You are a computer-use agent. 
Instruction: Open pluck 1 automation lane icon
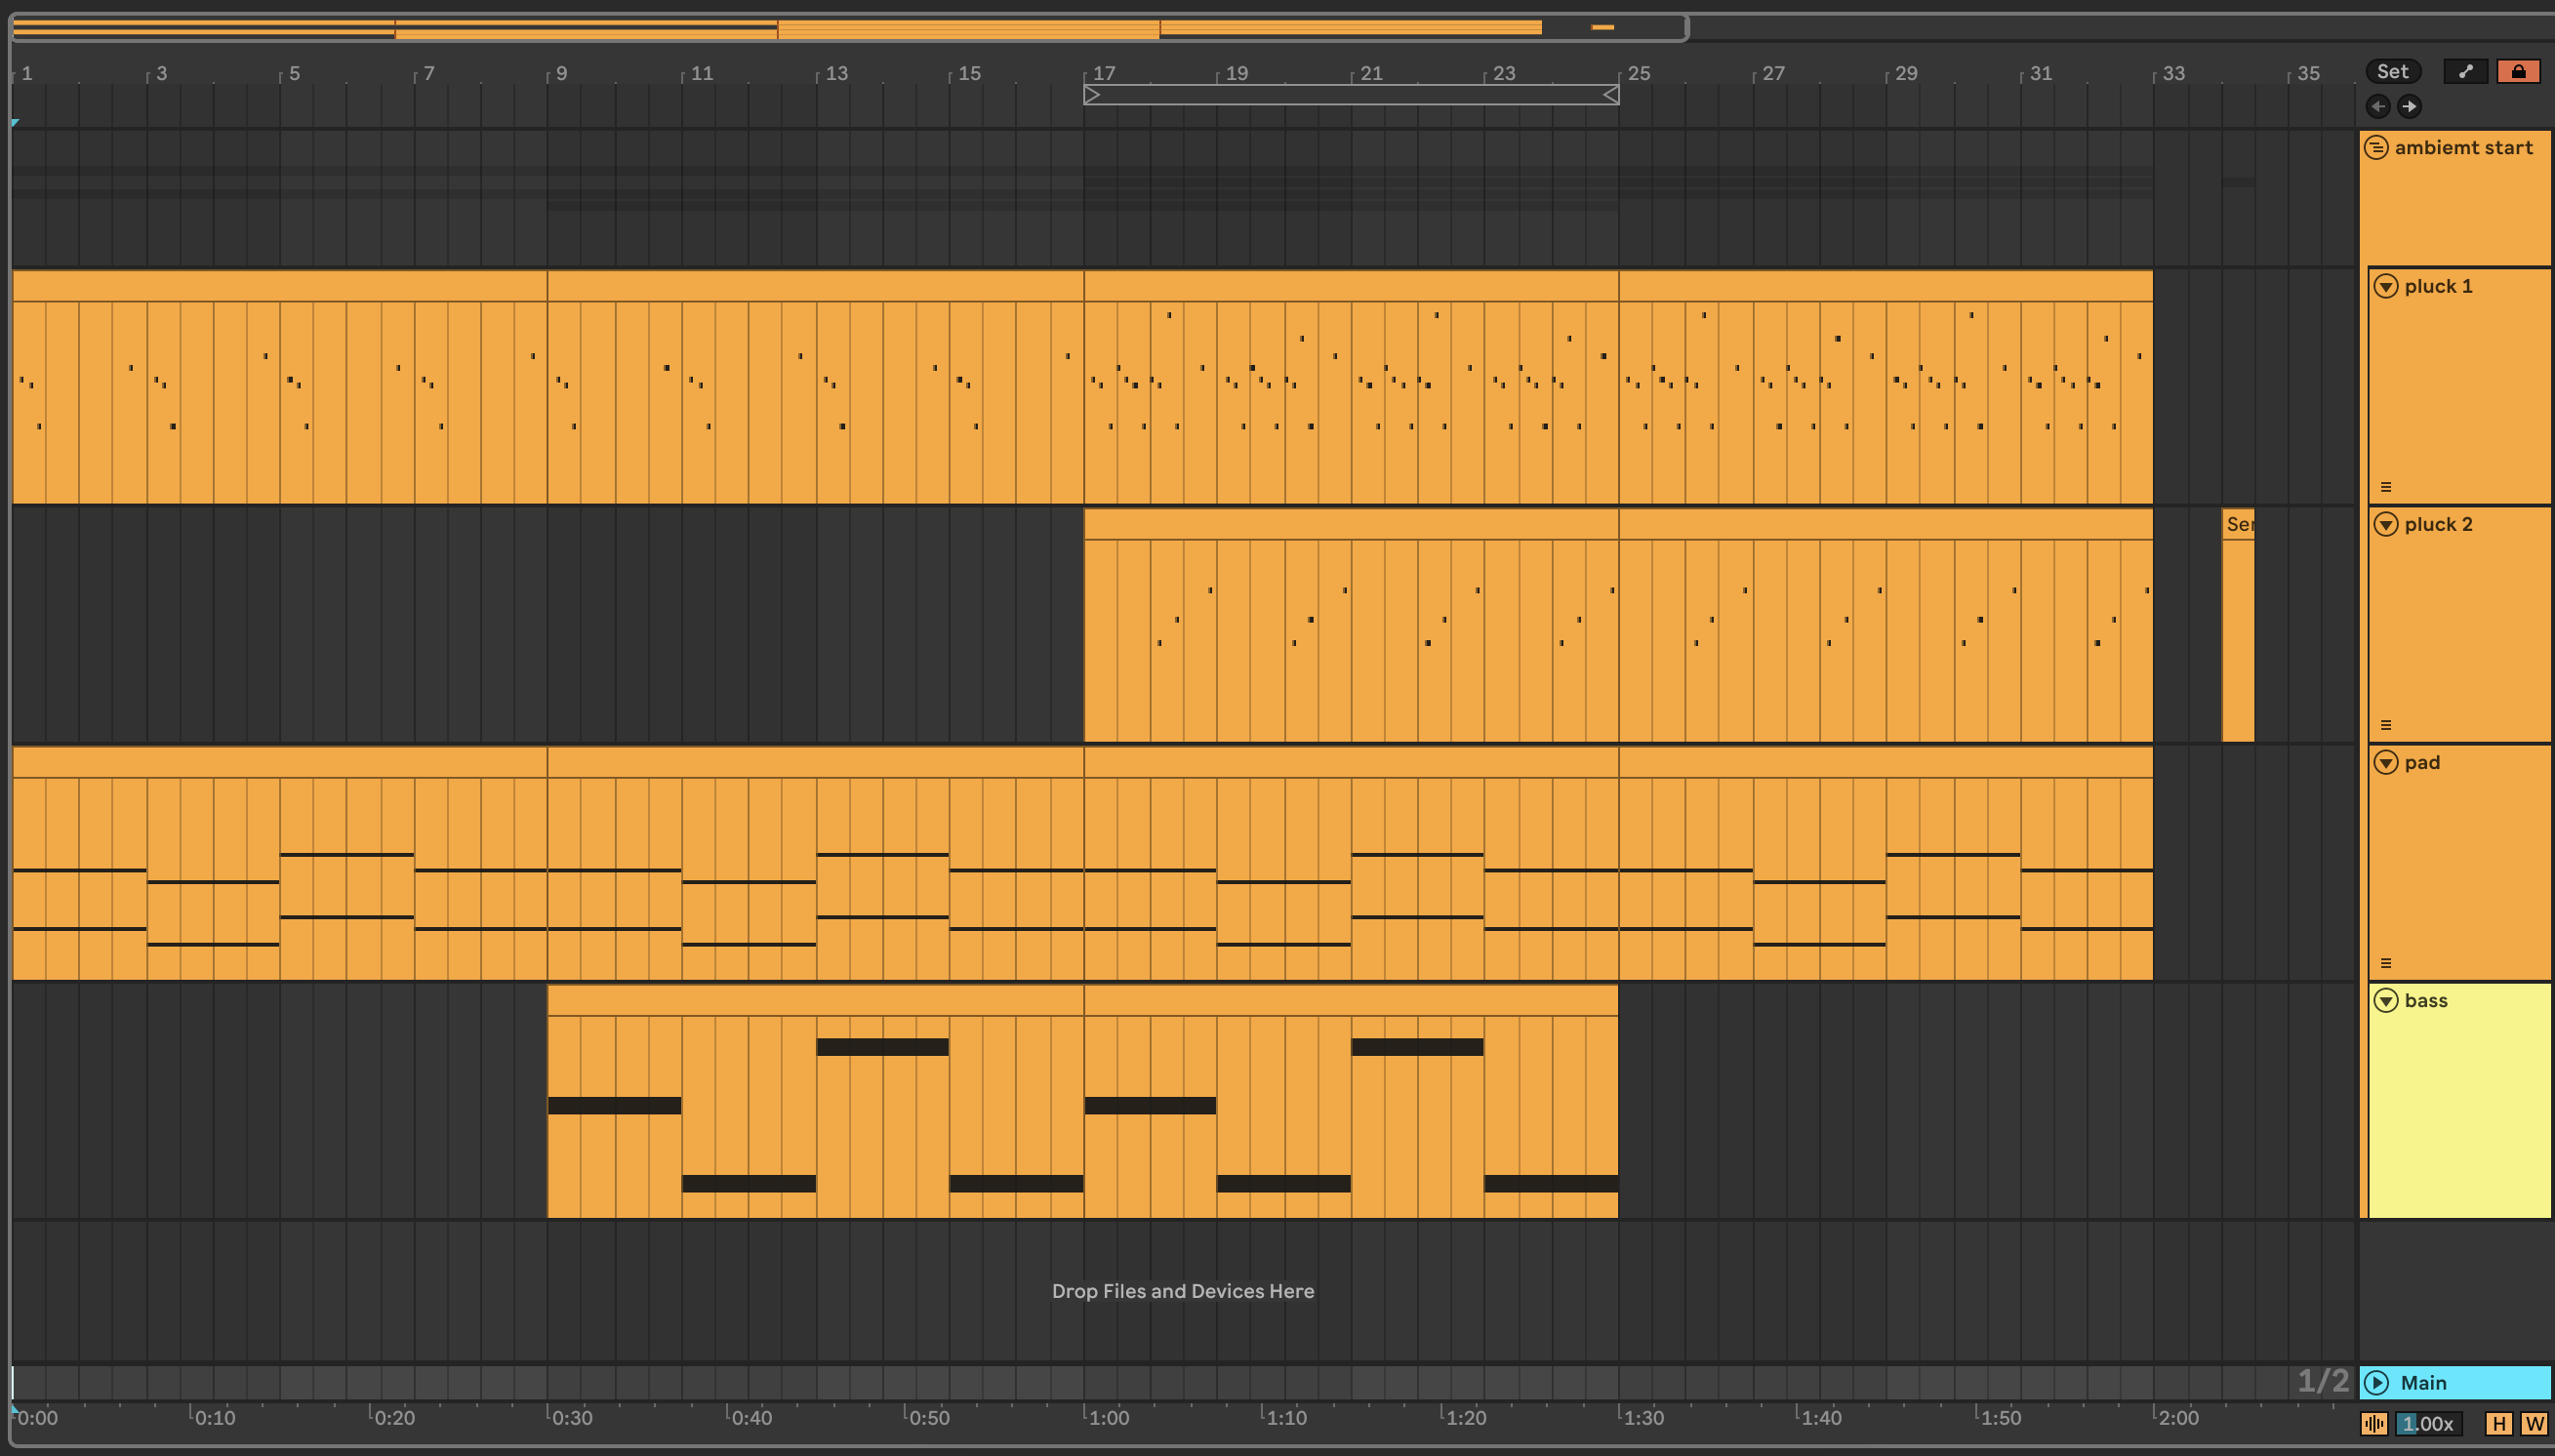point(2386,487)
